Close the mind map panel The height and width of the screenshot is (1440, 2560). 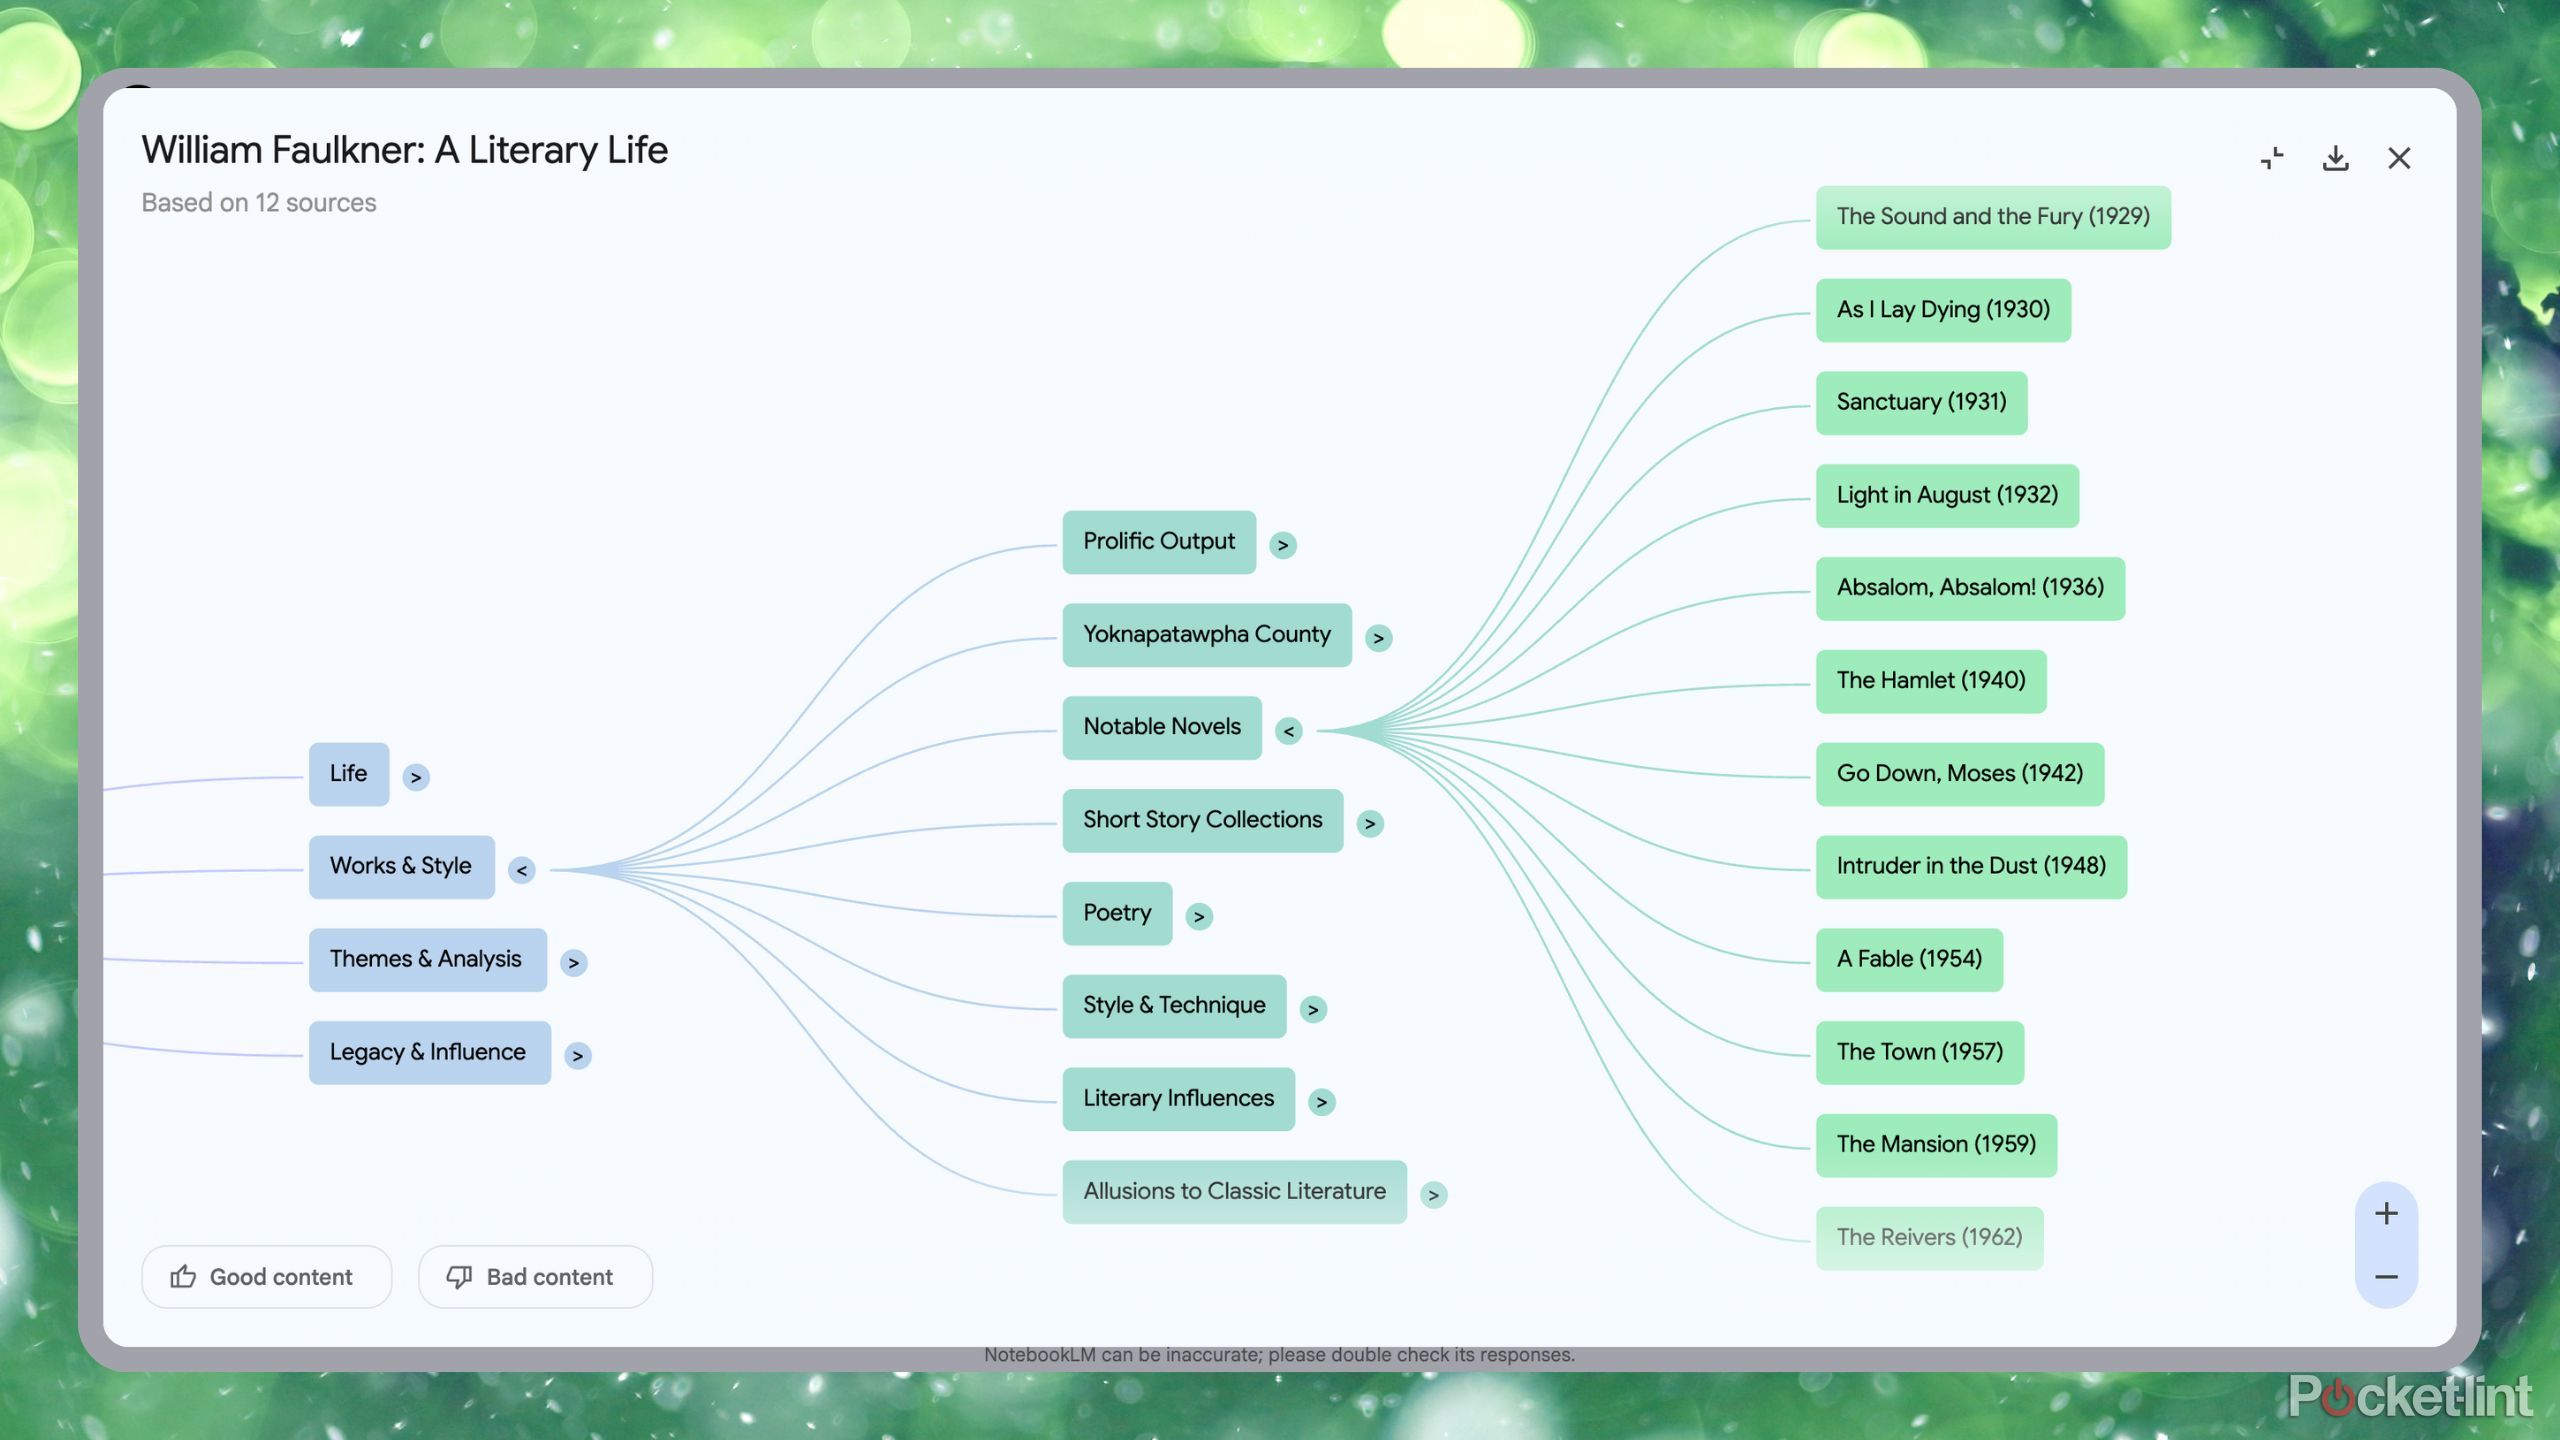point(2399,158)
